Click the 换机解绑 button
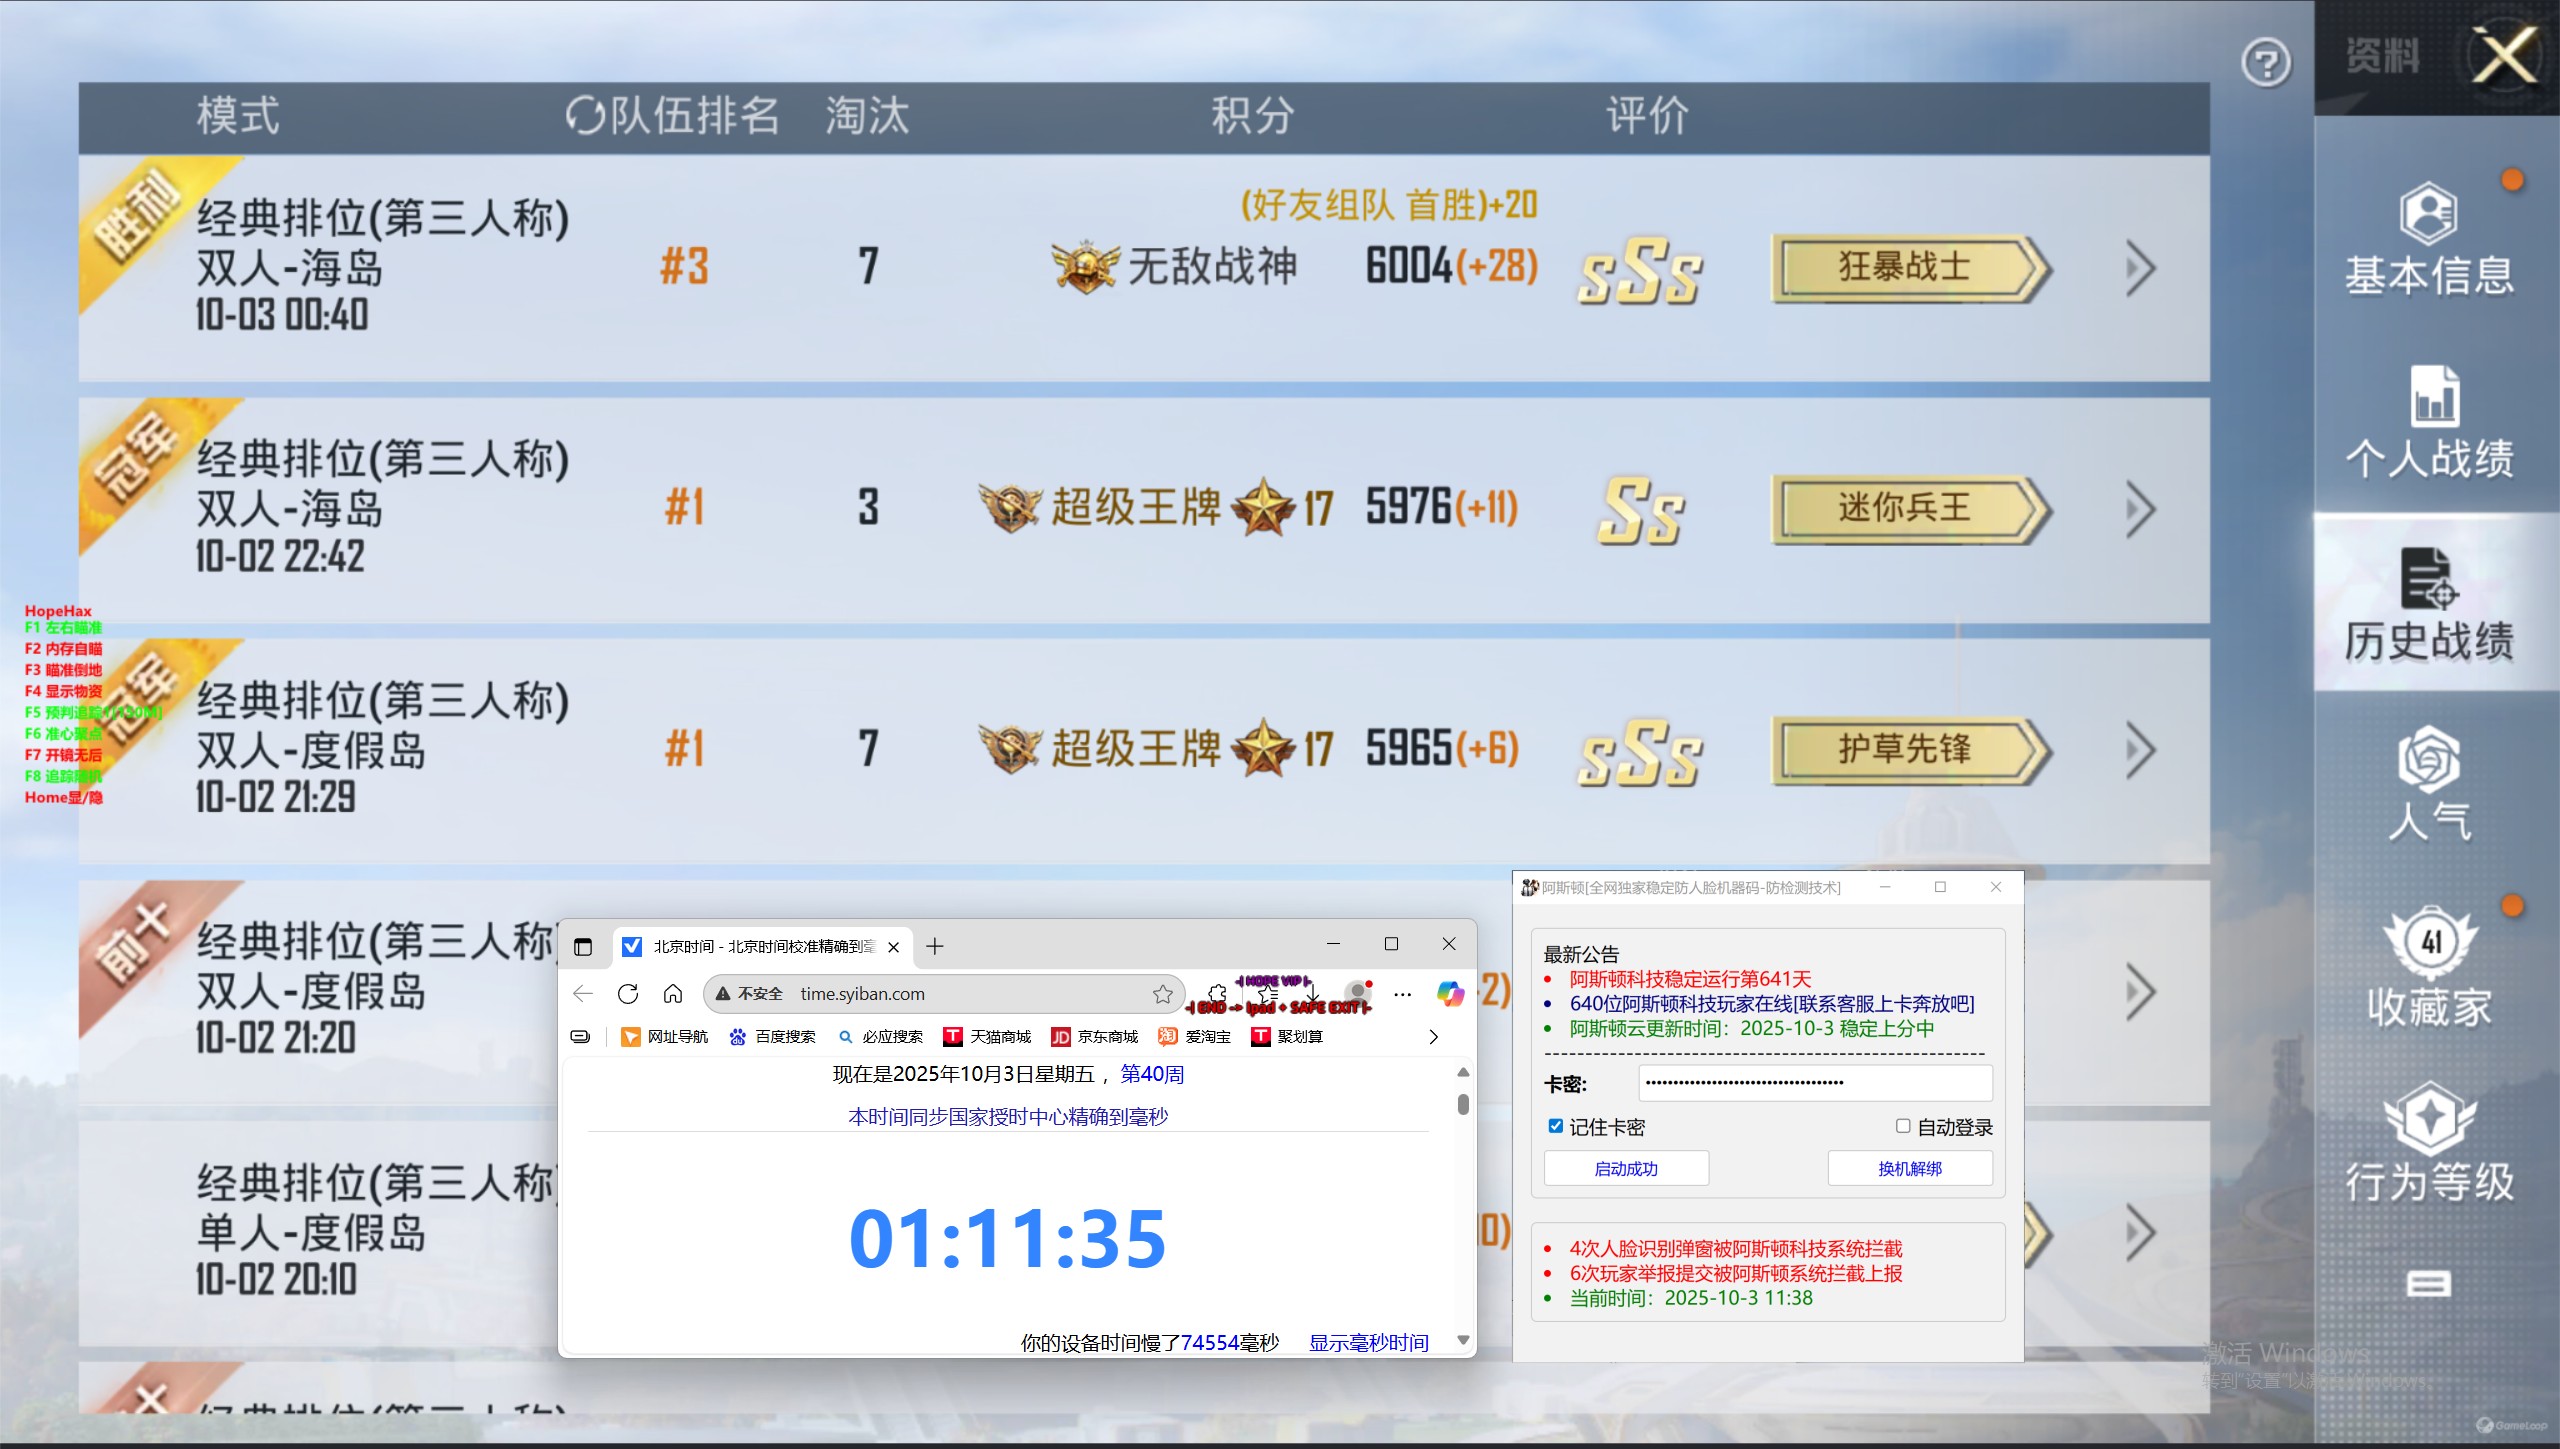 [1909, 1168]
